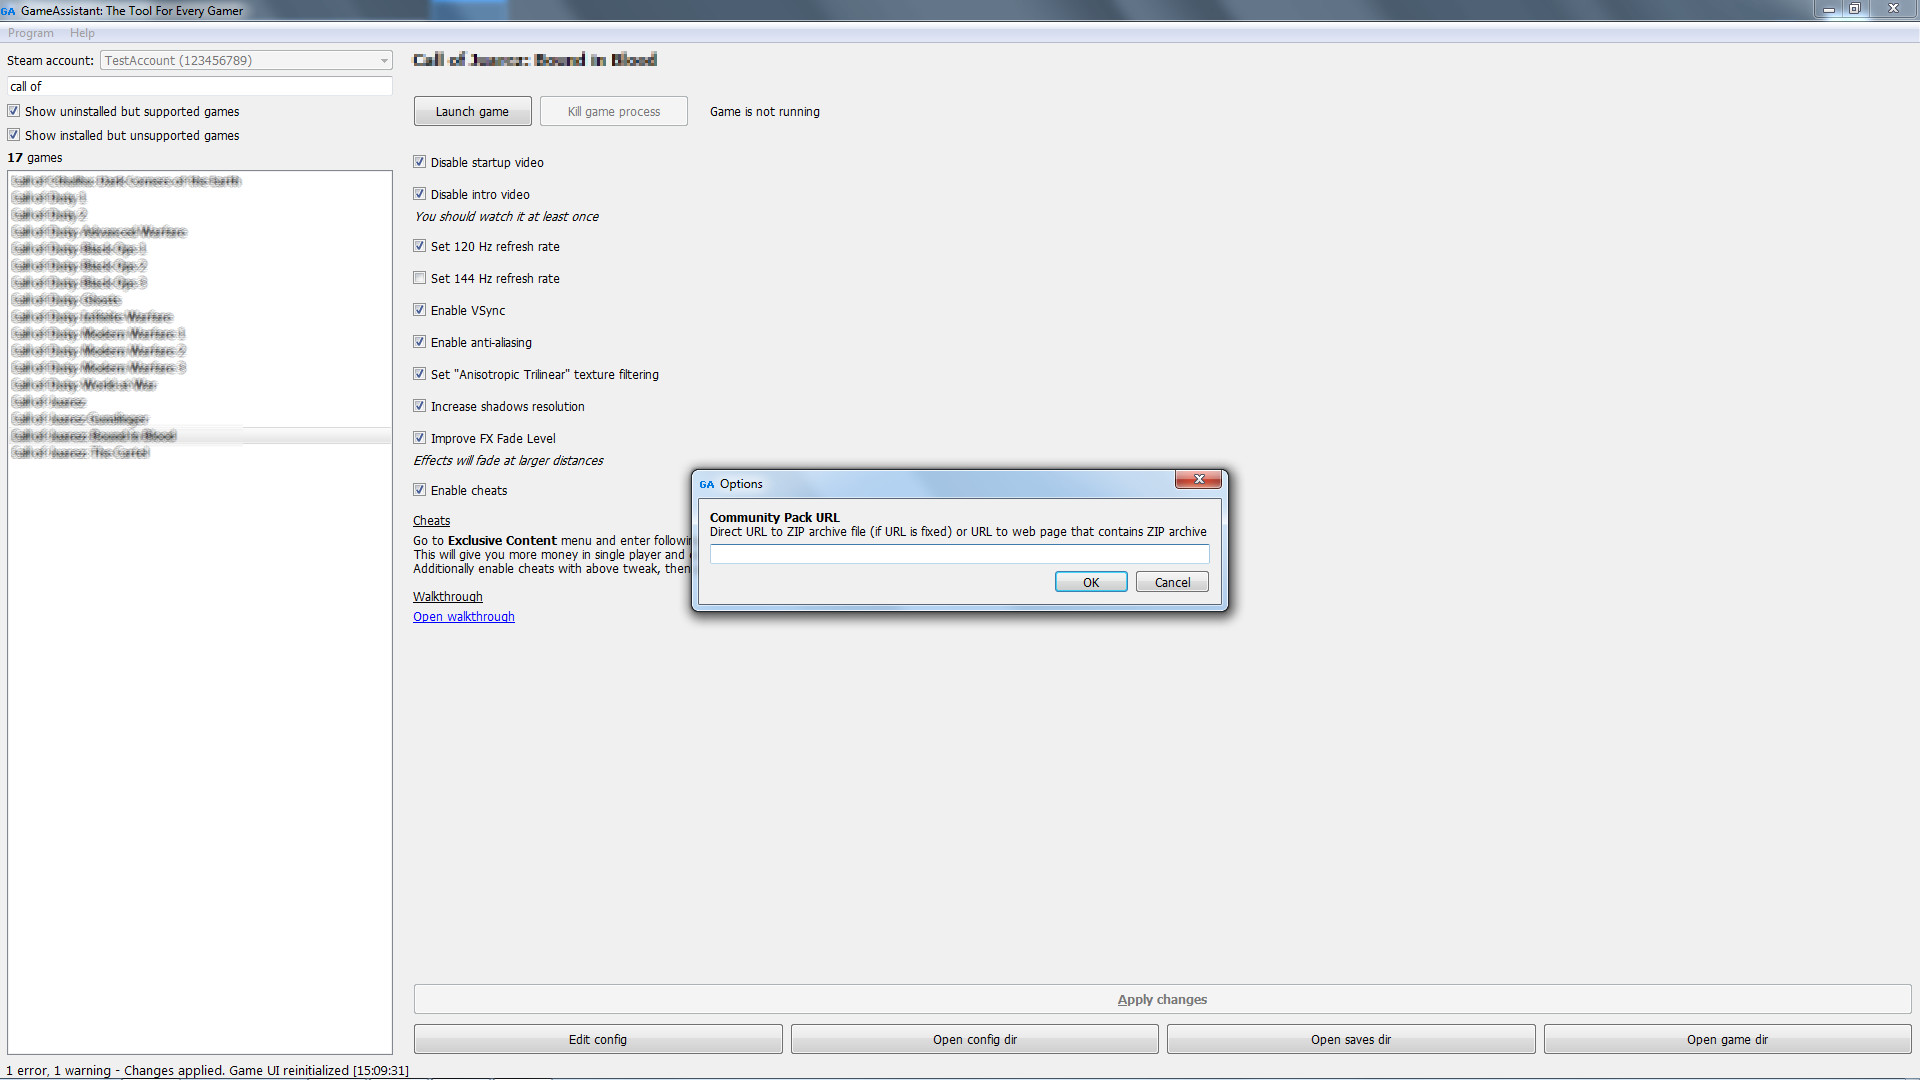Disable the startup video option
The width and height of the screenshot is (1920, 1080).
point(420,161)
